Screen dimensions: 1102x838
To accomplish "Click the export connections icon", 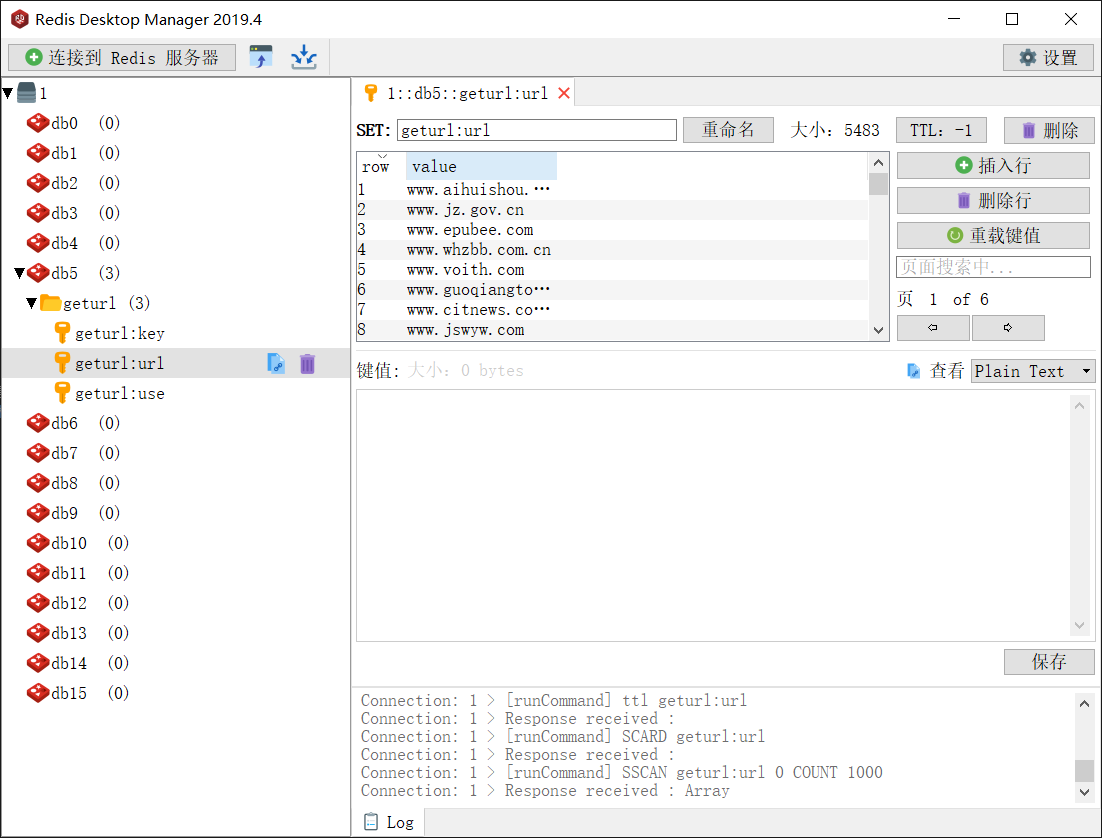I will click(304, 57).
